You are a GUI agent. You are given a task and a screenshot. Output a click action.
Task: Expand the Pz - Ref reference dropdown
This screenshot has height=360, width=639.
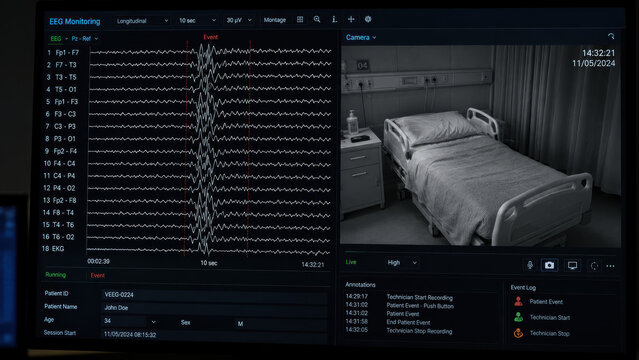tap(85, 39)
